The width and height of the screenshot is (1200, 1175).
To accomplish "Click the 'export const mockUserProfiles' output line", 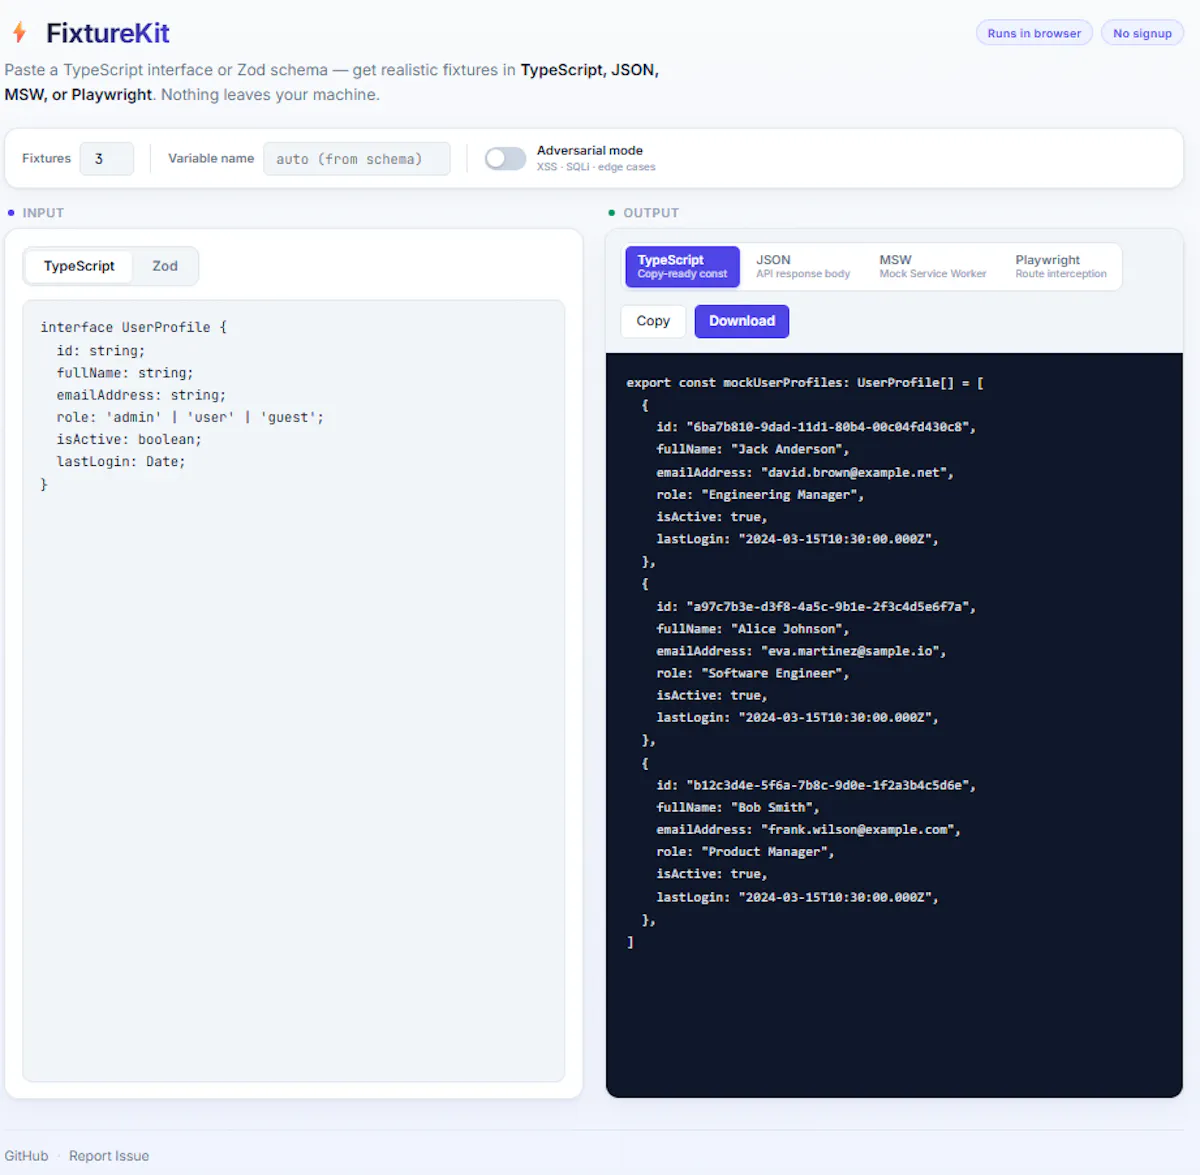I will click(805, 383).
